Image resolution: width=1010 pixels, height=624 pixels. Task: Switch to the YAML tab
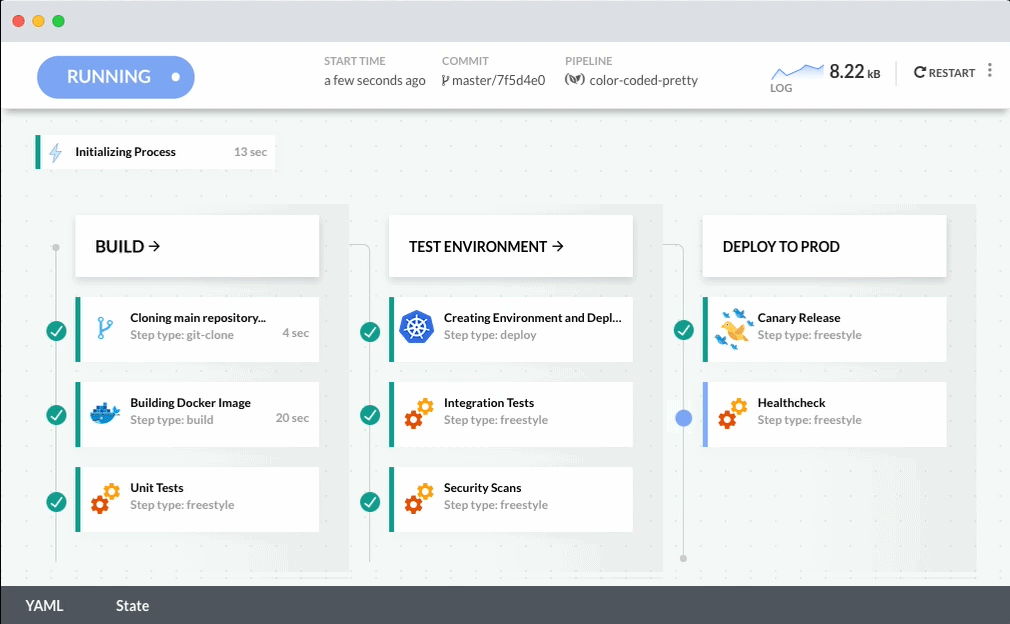[44, 605]
